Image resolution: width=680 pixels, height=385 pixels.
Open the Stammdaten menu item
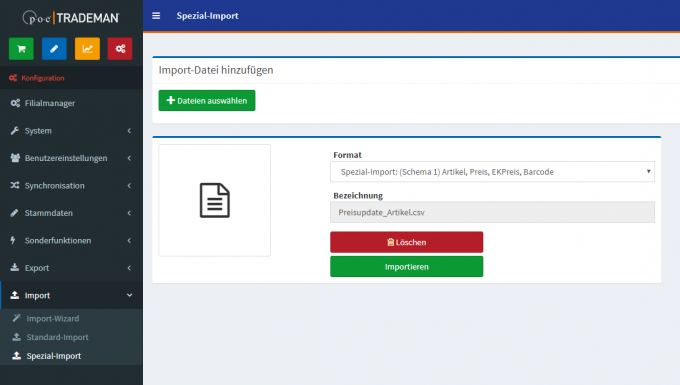71,213
